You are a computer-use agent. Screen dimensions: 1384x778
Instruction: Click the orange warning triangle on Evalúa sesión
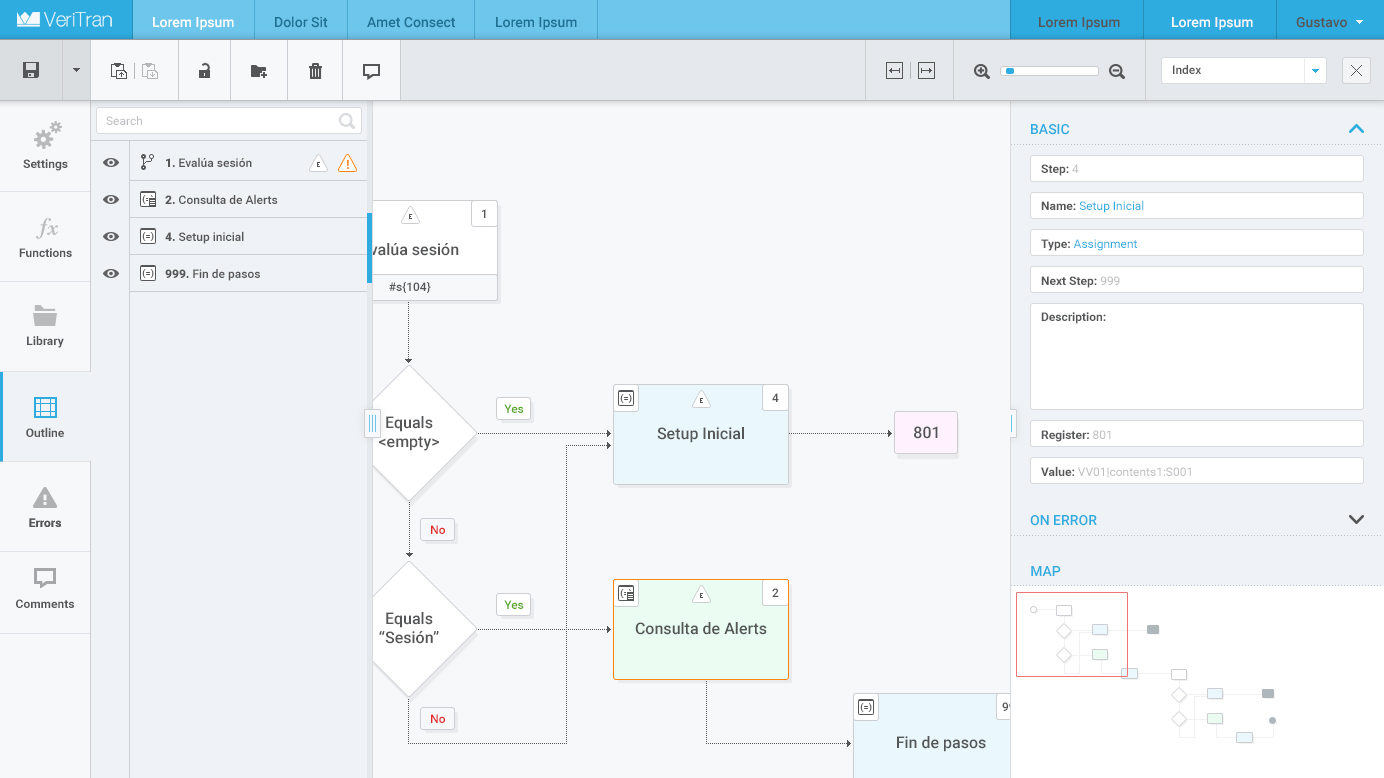pyautogui.click(x=347, y=163)
